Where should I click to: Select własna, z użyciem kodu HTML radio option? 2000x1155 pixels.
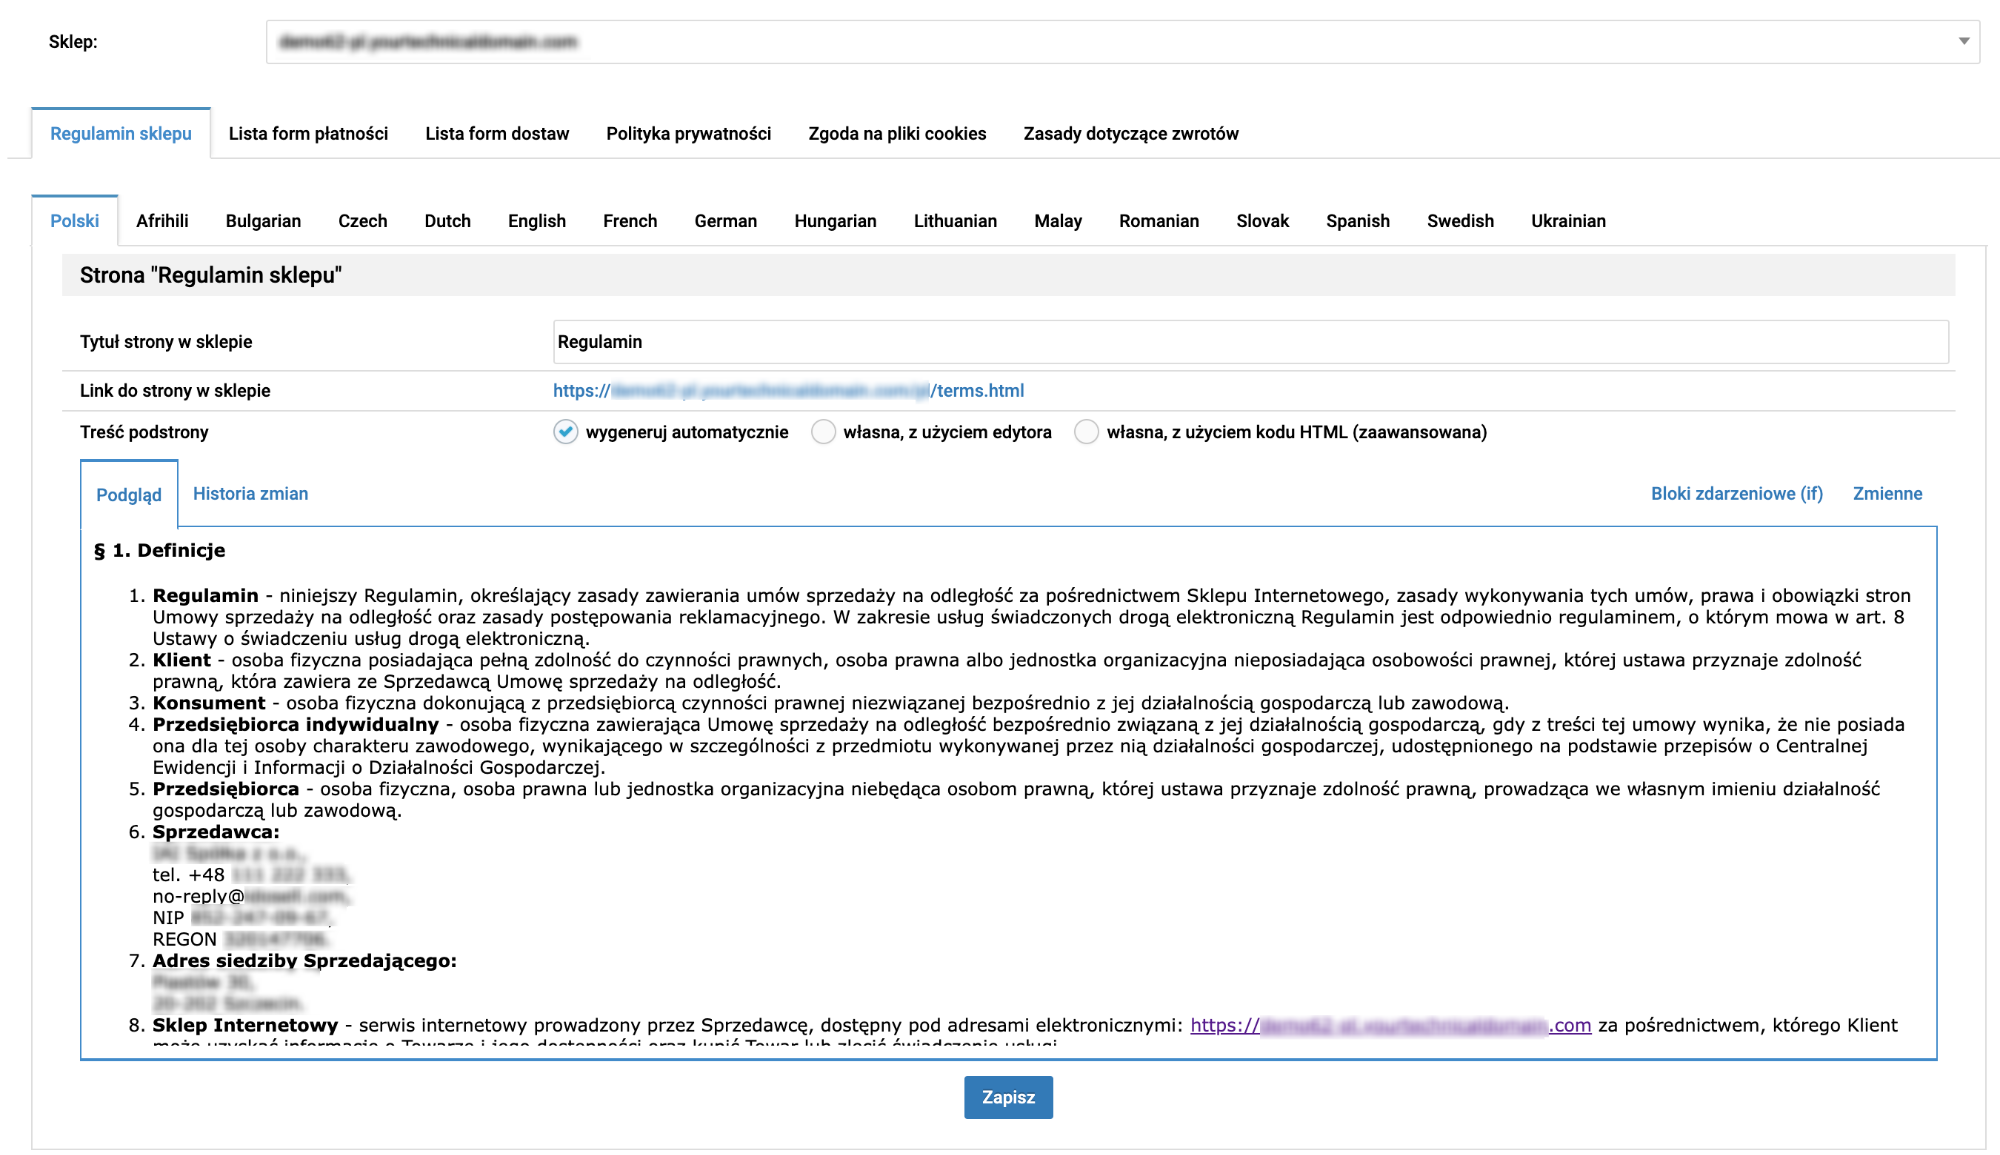pyautogui.click(x=1086, y=432)
